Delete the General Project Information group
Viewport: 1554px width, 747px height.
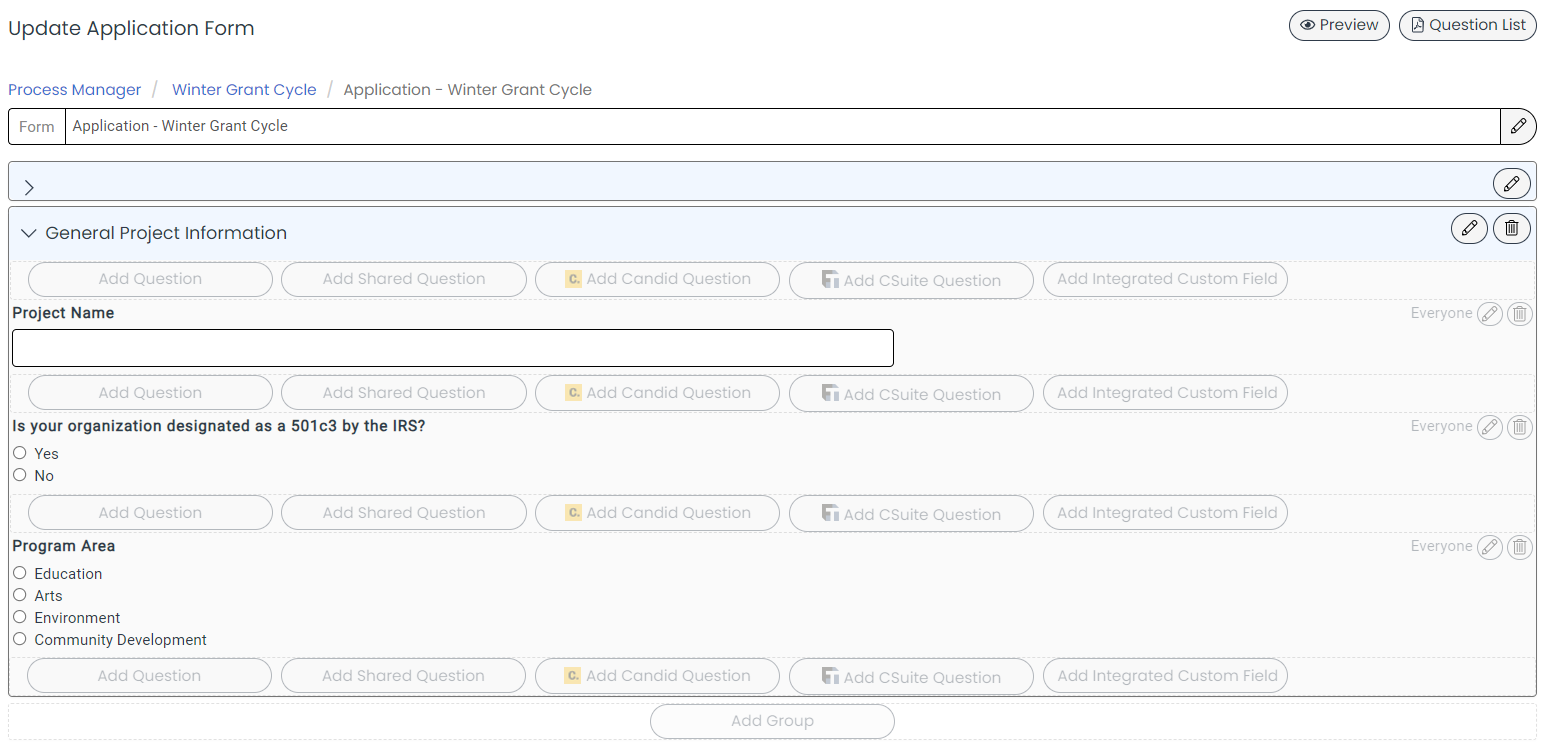(1511, 228)
